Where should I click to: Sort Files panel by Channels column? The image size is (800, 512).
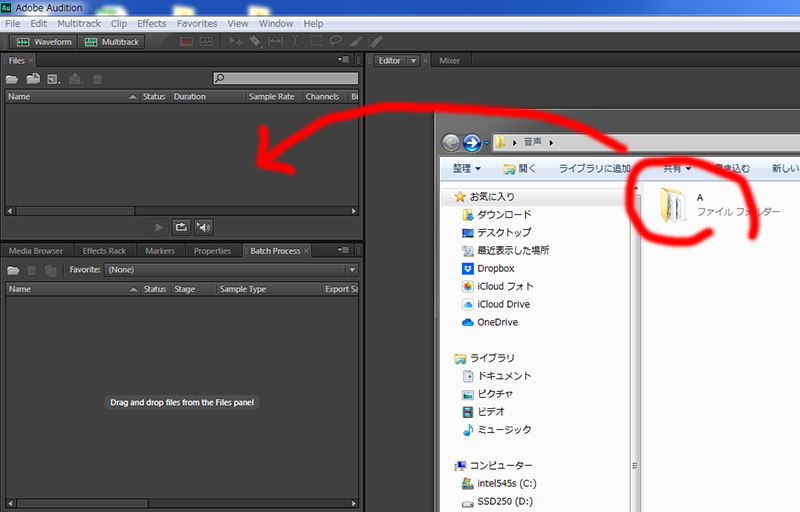tap(324, 96)
